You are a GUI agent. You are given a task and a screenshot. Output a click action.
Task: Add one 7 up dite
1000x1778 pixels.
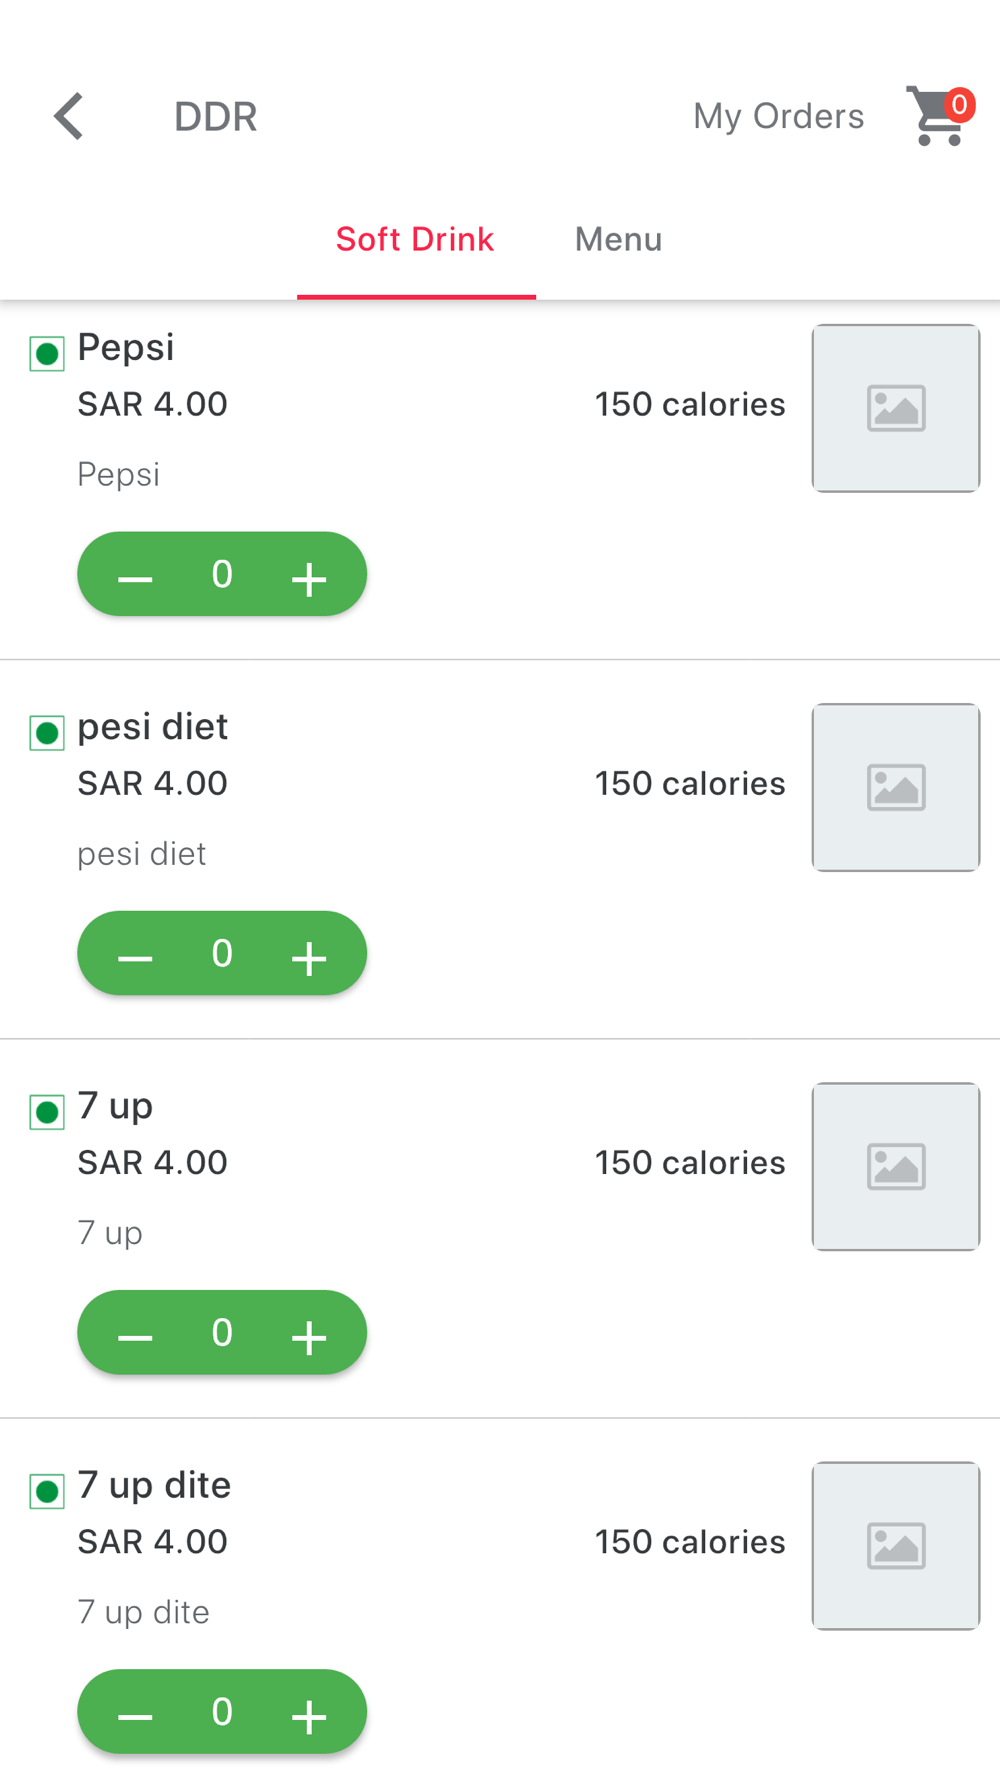309,1715
